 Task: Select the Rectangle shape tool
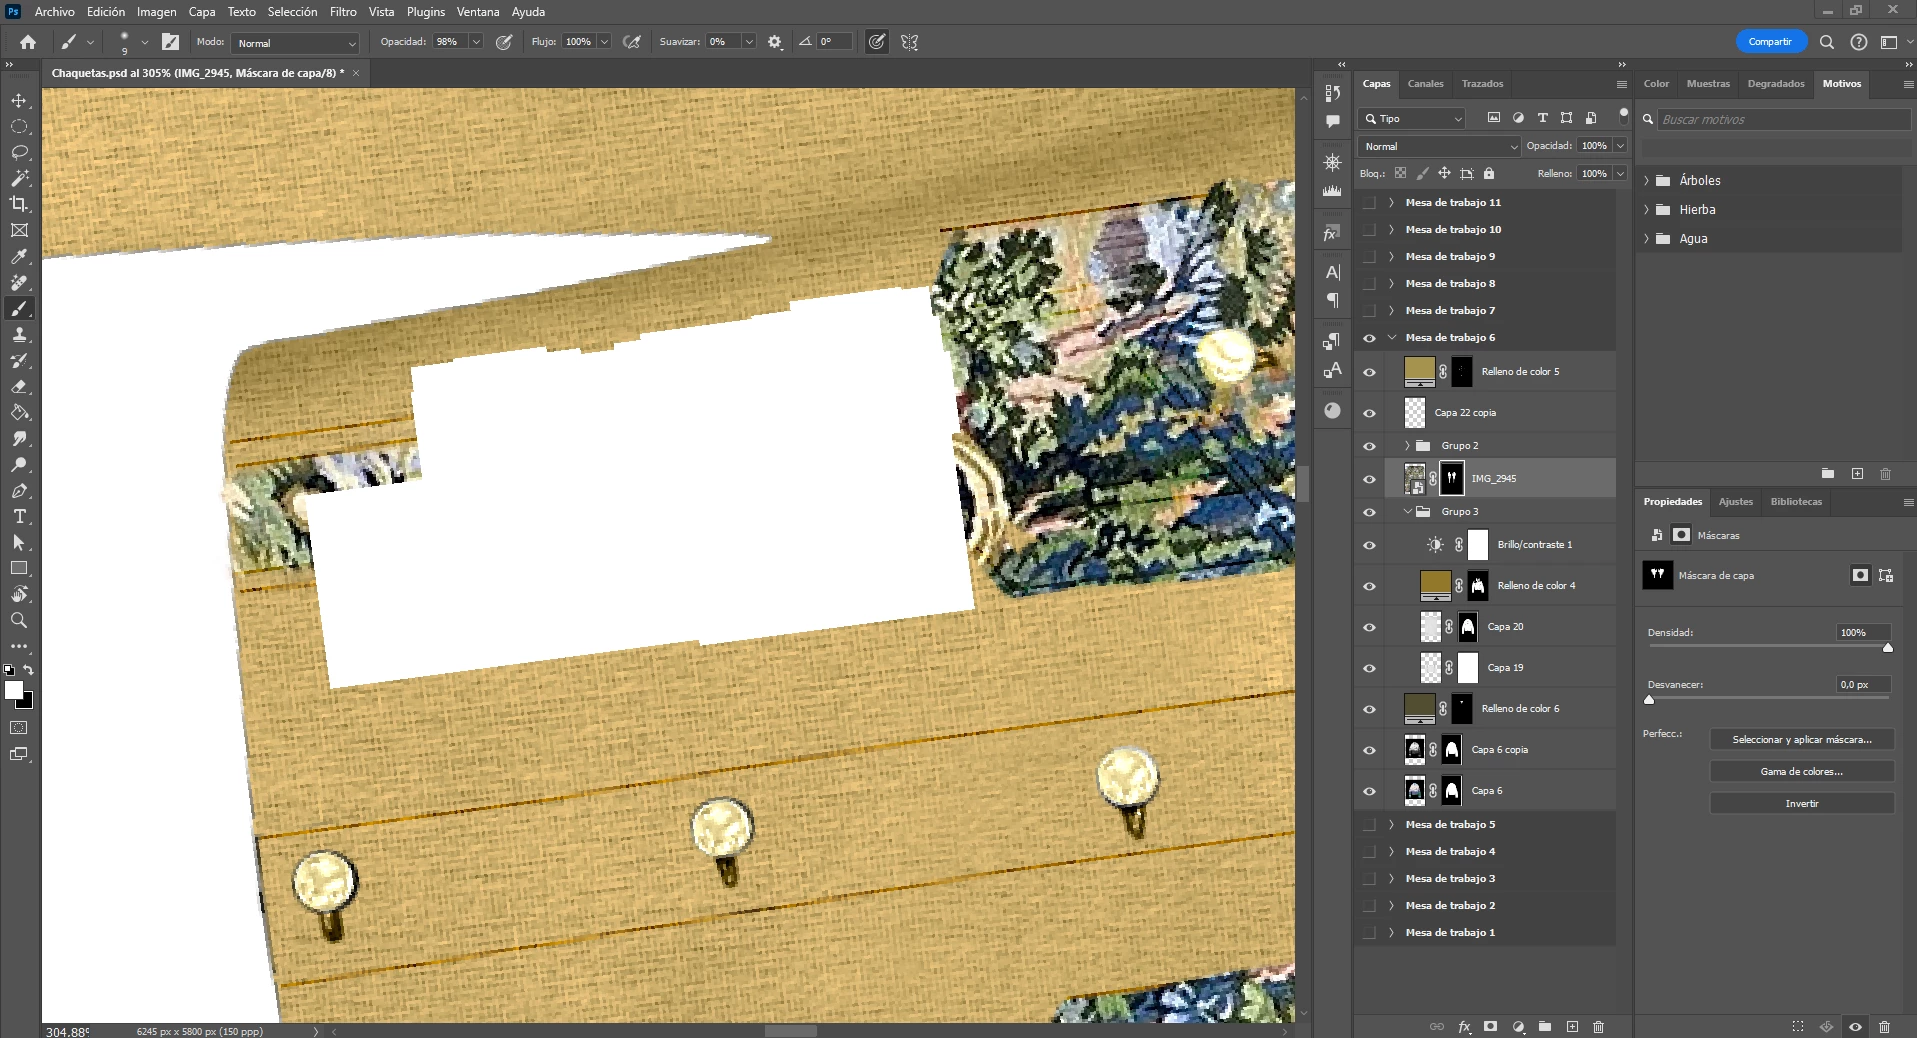click(x=19, y=568)
